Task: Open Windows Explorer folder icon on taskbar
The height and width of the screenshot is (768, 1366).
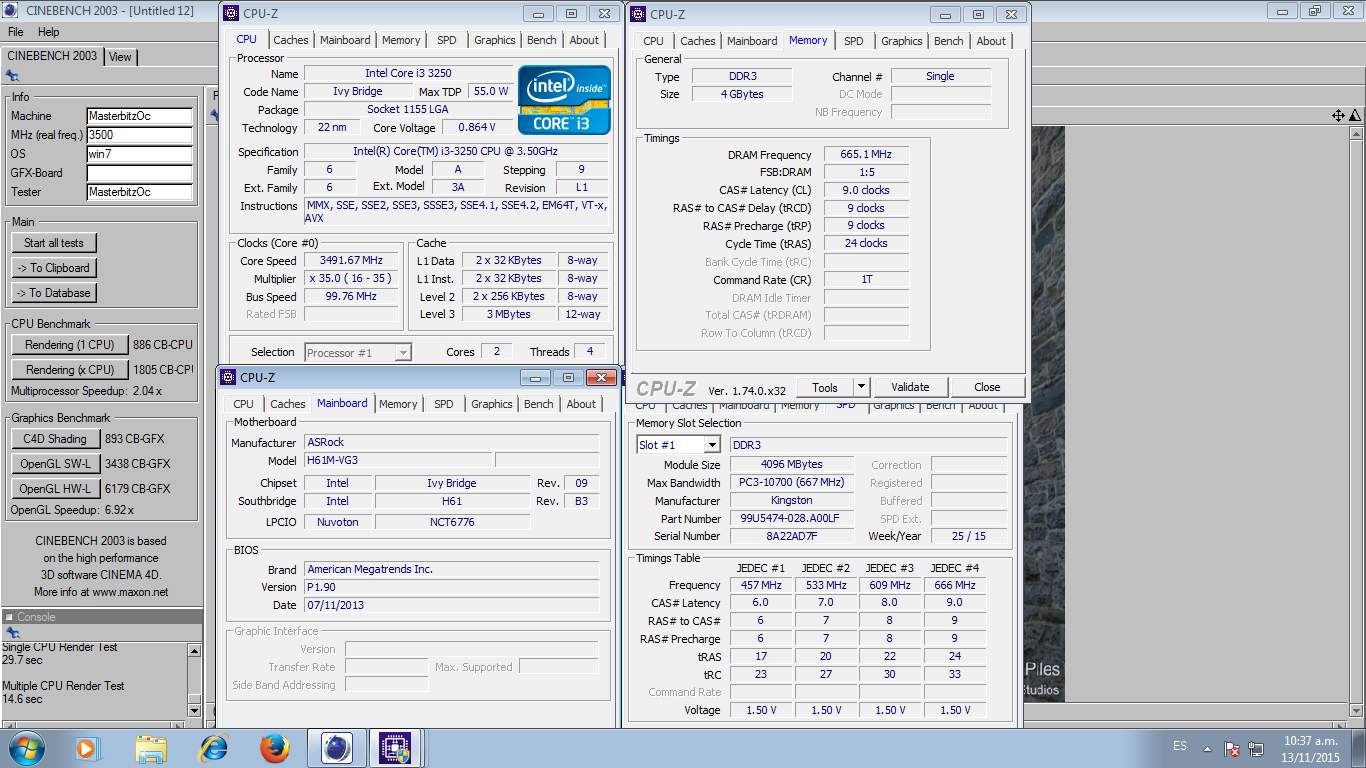Action: 151,747
